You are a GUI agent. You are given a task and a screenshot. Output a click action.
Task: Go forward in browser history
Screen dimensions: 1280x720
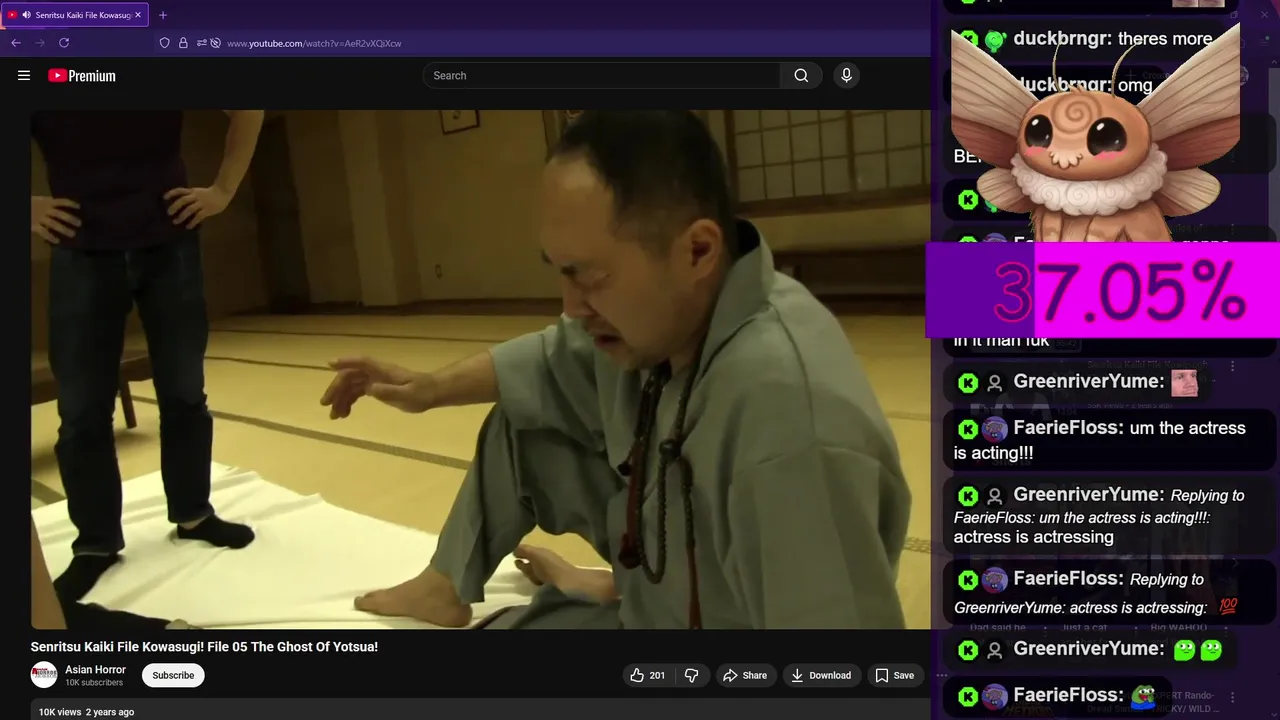(40, 43)
